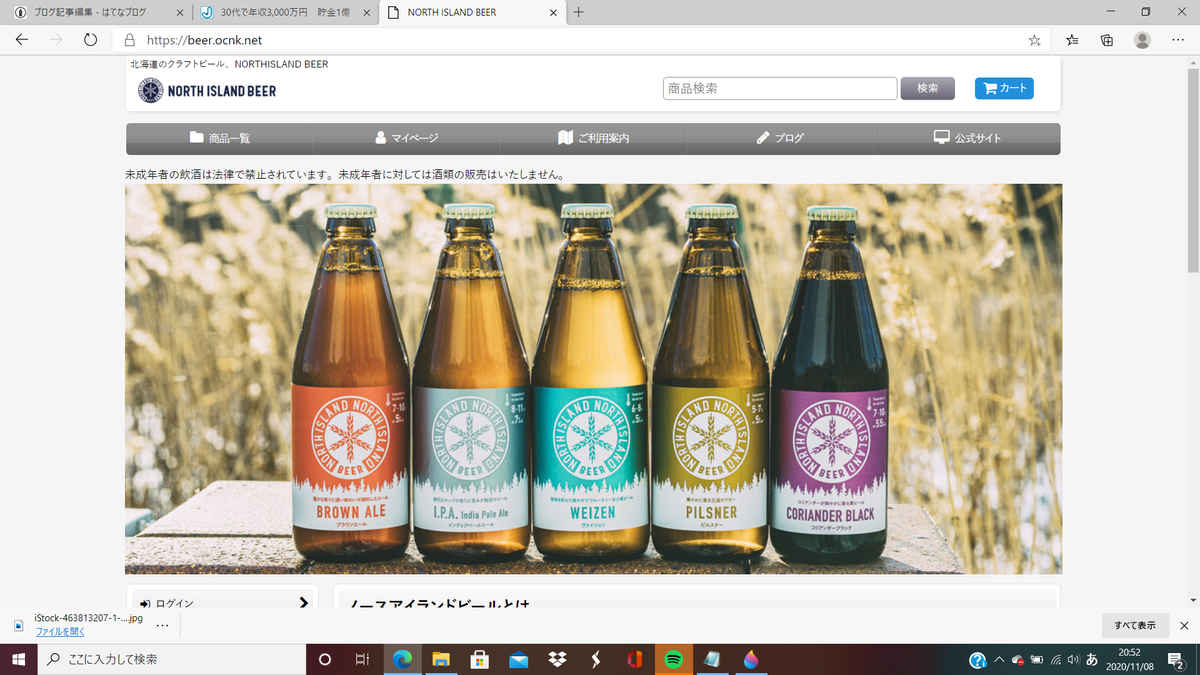This screenshot has height=675, width=1200.
Task: Open the favorites list icon
Action: (1072, 40)
